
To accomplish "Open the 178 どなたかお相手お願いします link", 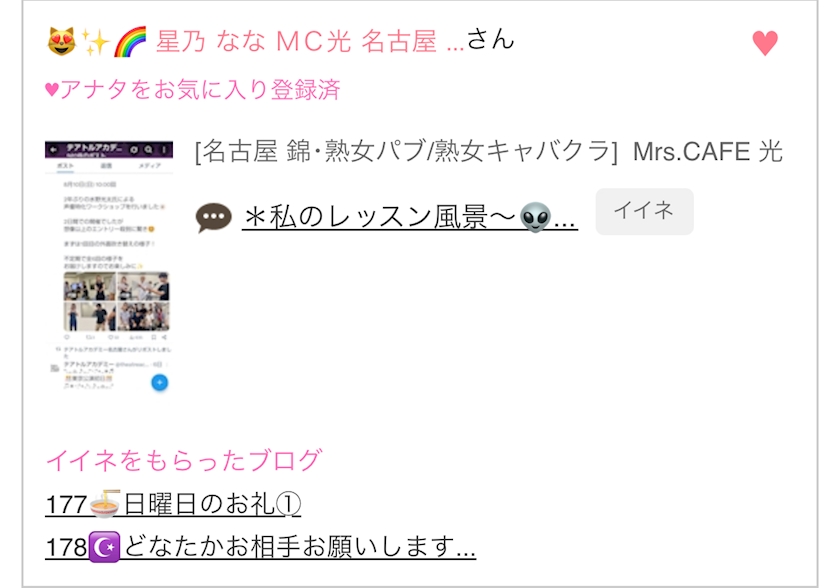I will click(x=261, y=547).
